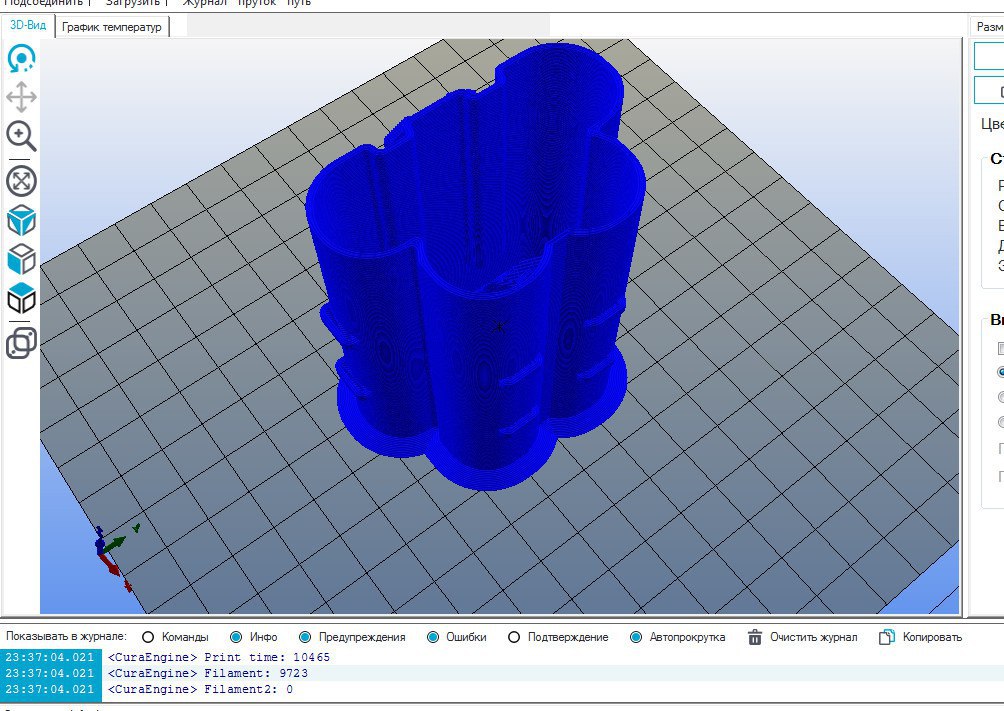Open the 3D-Вид tab
This screenshot has width=1004, height=711.
coord(28,26)
